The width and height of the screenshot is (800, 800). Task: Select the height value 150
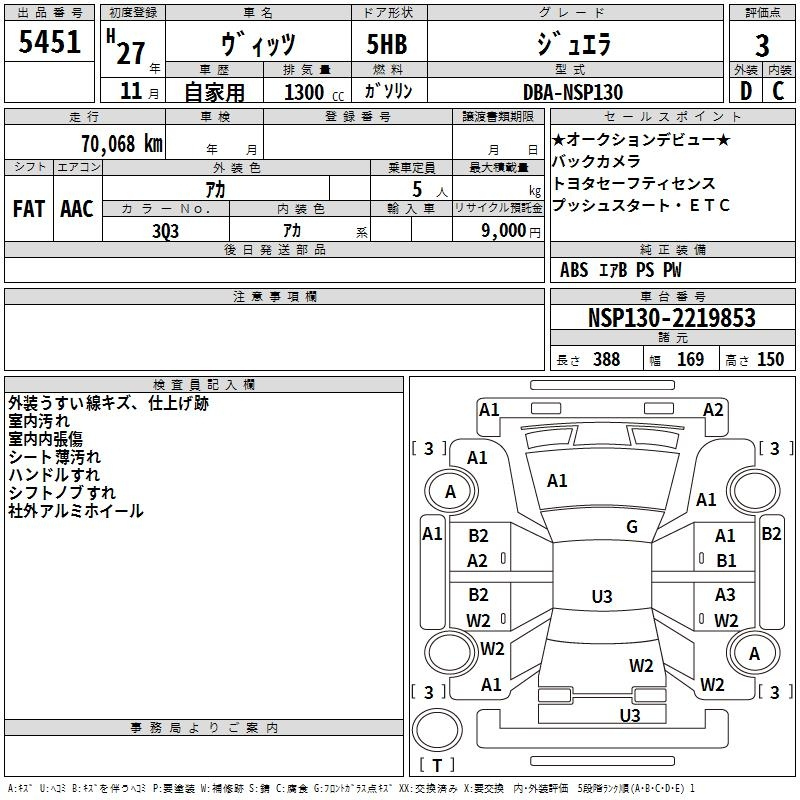click(x=770, y=359)
